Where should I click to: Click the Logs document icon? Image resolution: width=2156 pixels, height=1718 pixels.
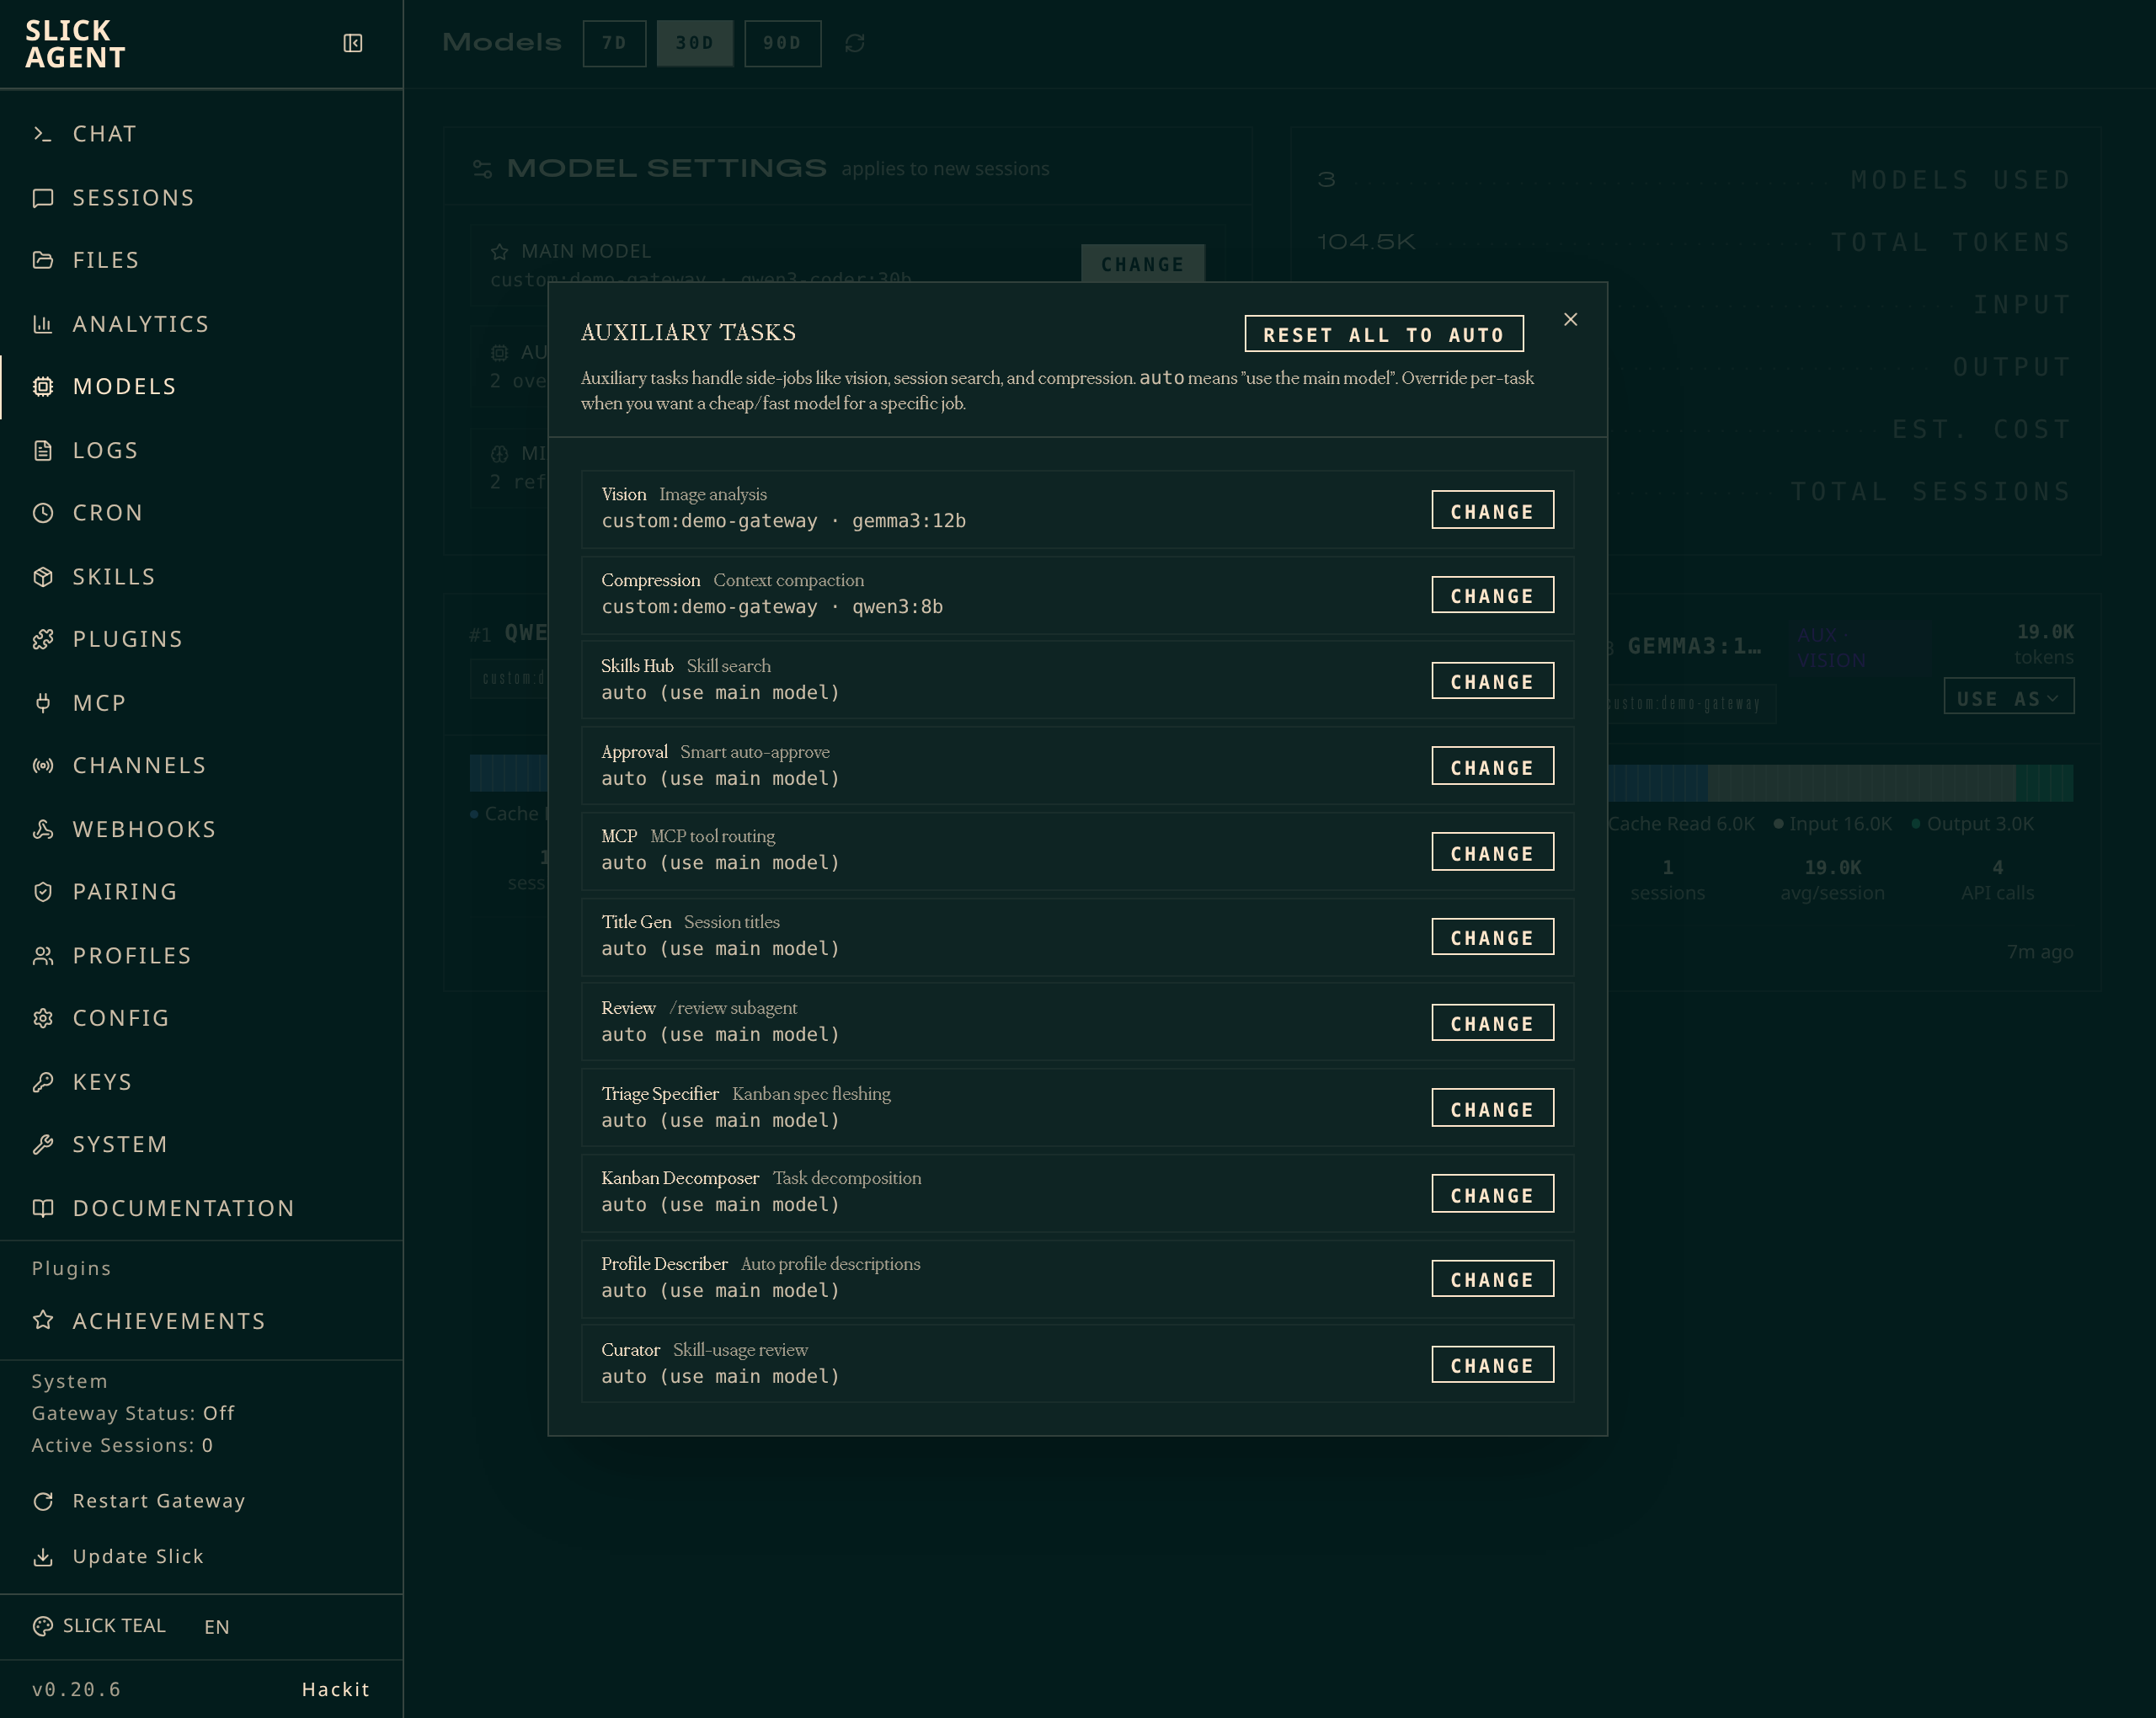(43, 450)
